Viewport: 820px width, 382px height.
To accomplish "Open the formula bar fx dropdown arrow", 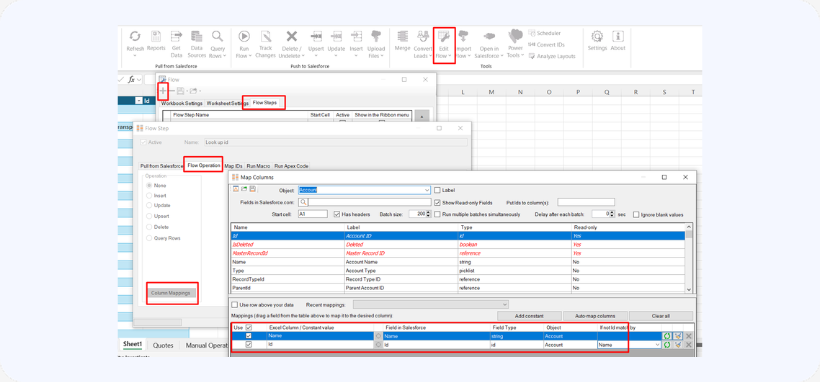I will [140, 80].
